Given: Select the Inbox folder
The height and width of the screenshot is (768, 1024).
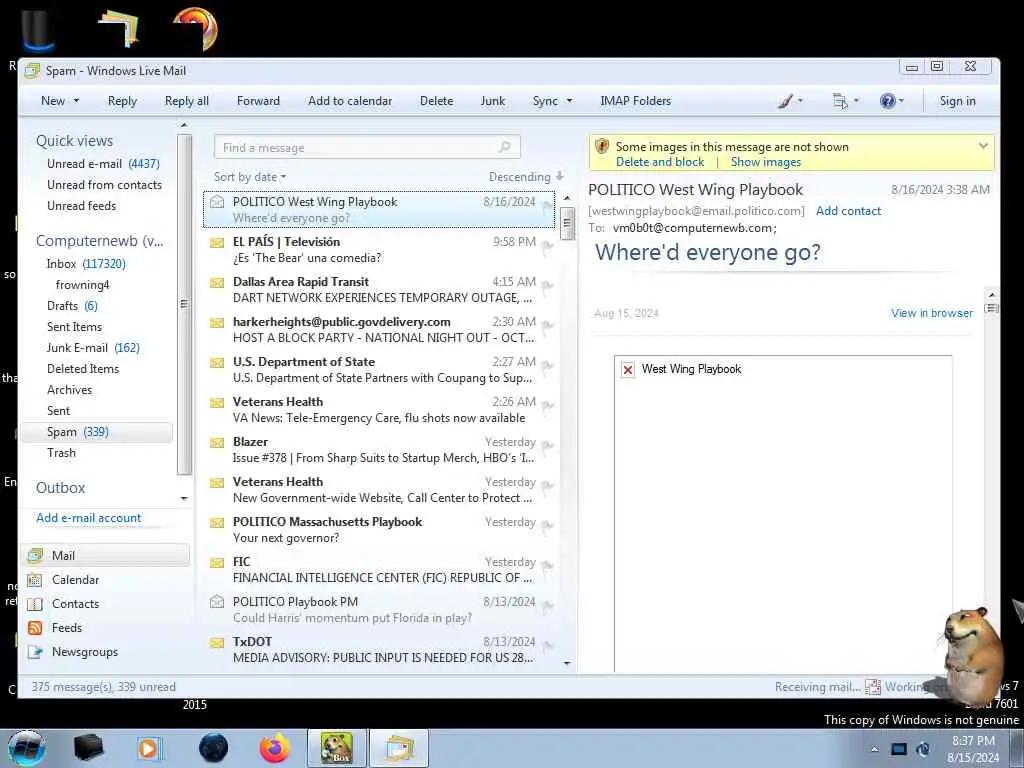Looking at the screenshot, I should tap(86, 264).
